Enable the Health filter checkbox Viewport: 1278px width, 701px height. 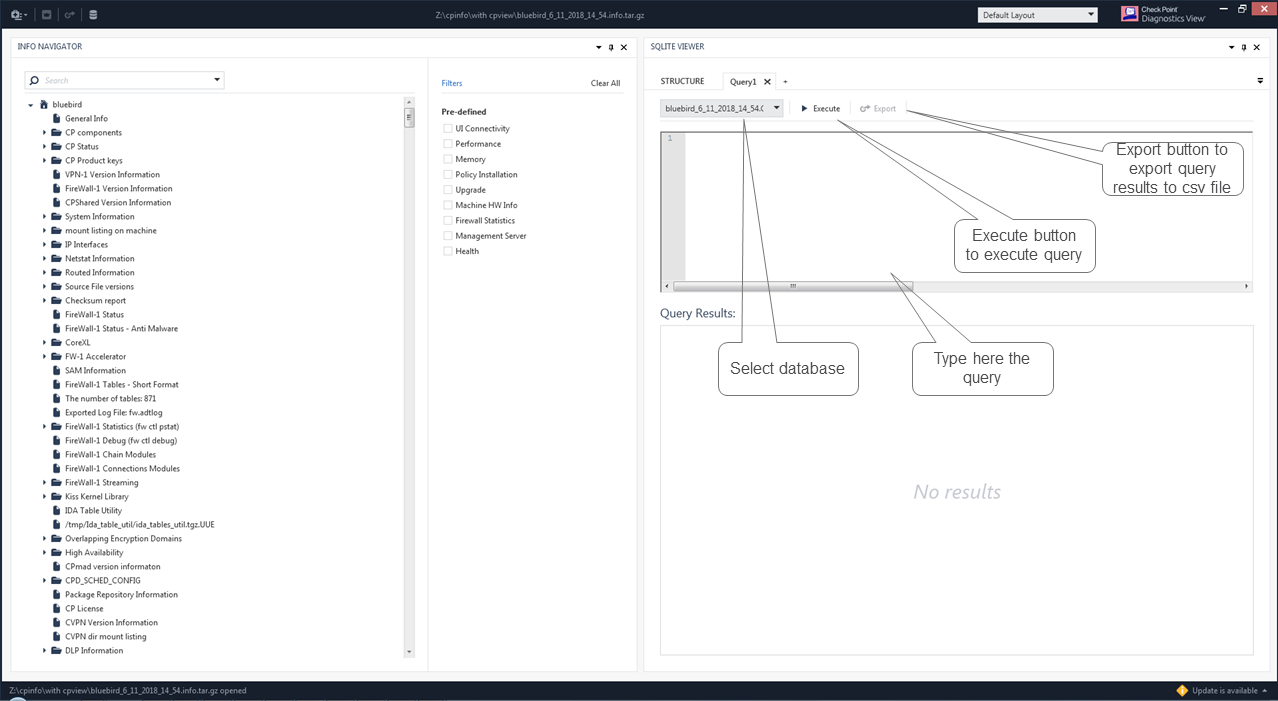point(448,251)
